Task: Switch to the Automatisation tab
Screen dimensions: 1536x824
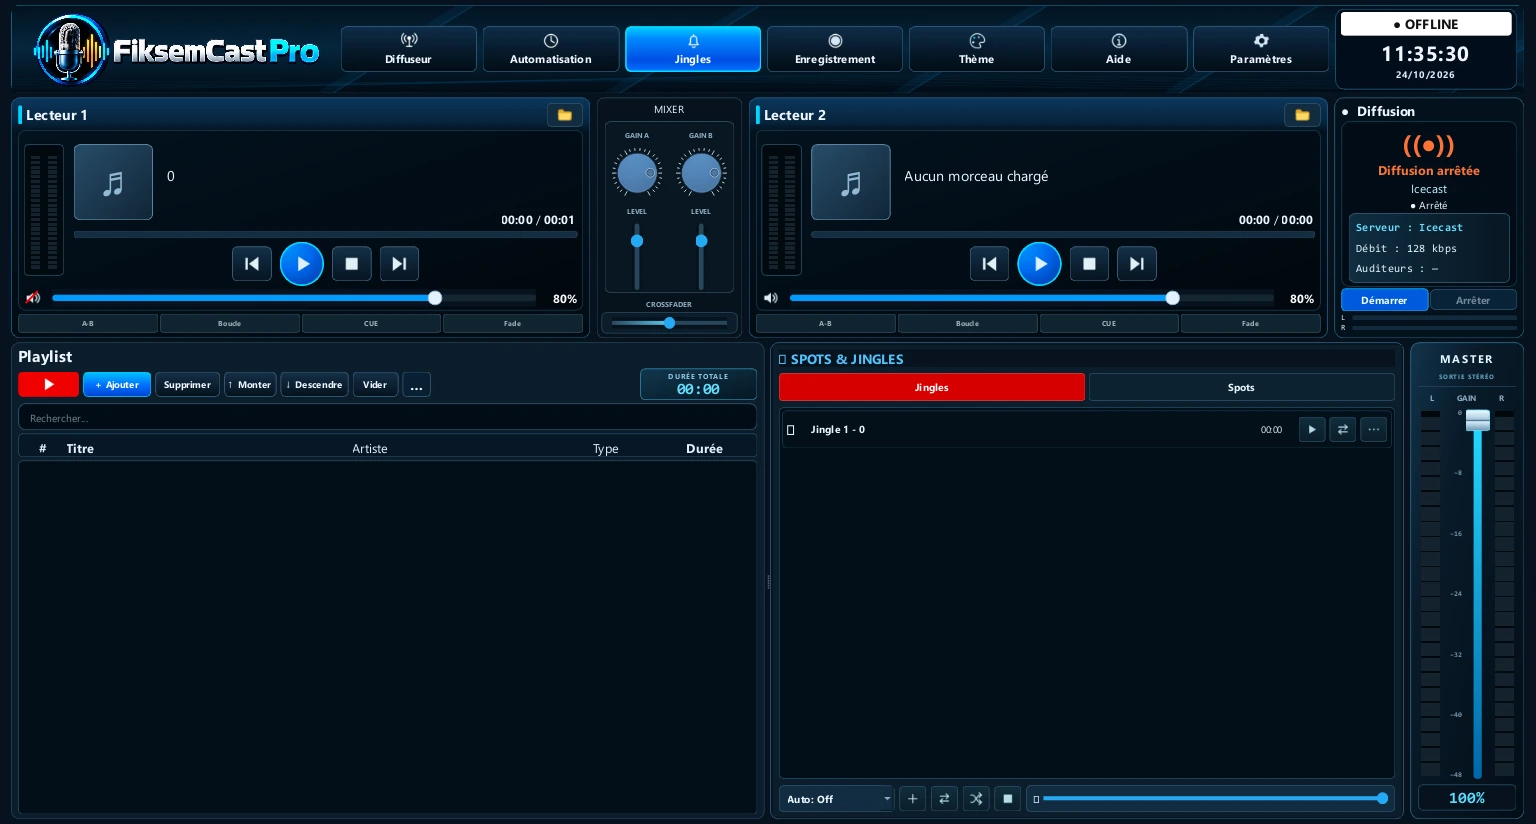Action: 551,49
